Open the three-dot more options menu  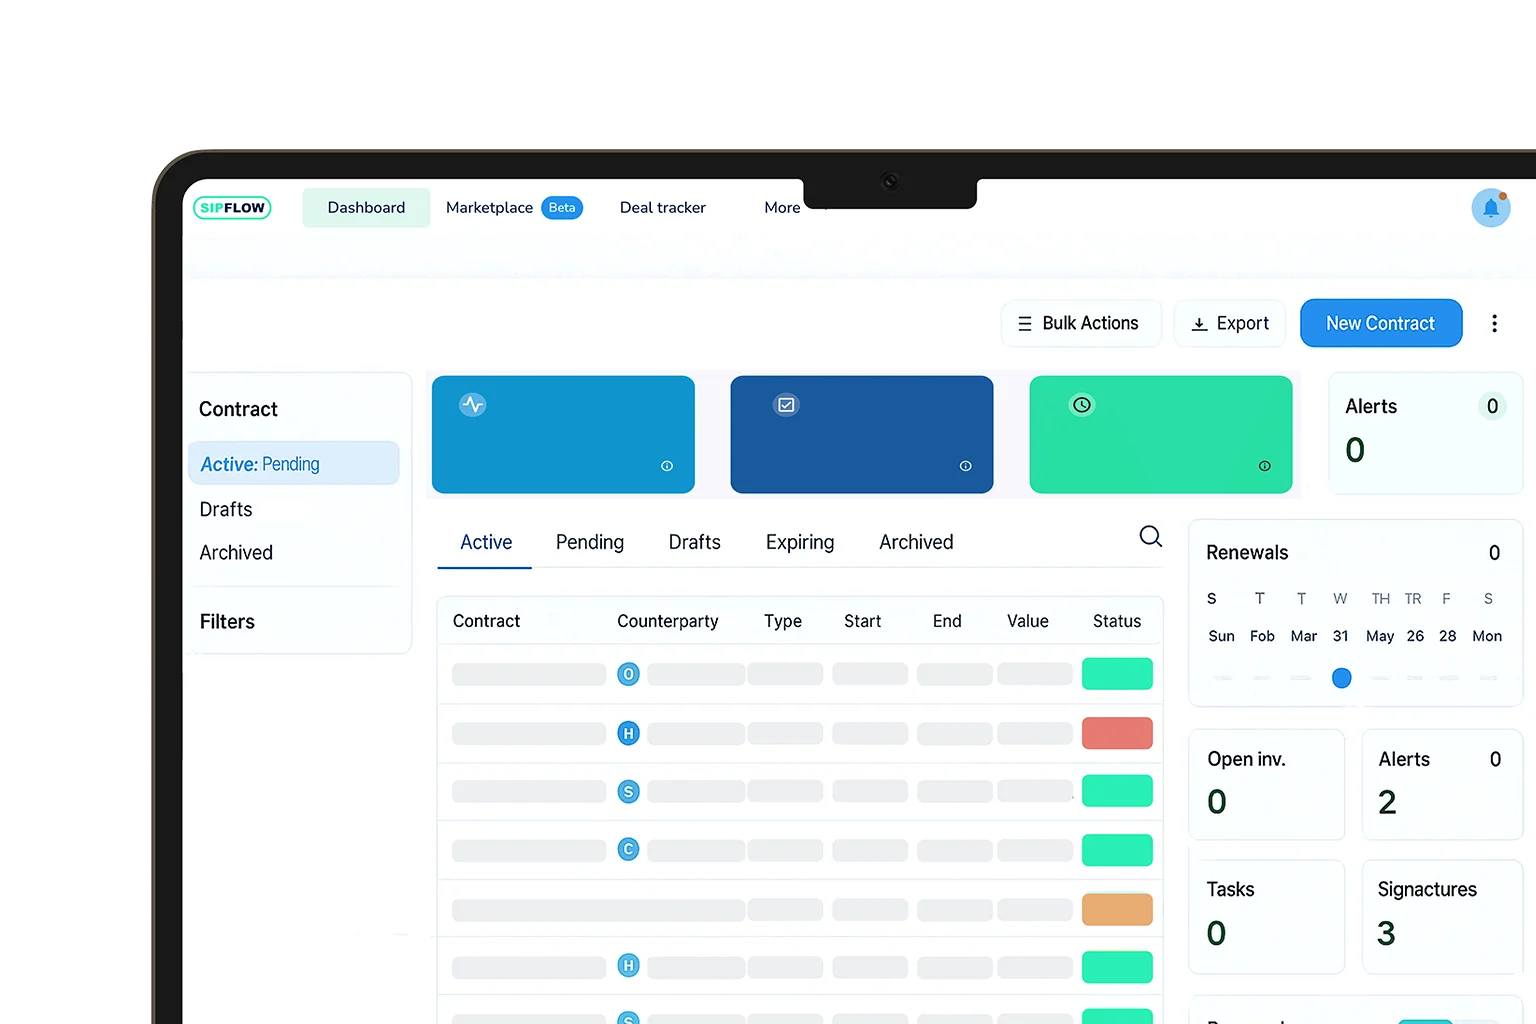pos(1494,323)
